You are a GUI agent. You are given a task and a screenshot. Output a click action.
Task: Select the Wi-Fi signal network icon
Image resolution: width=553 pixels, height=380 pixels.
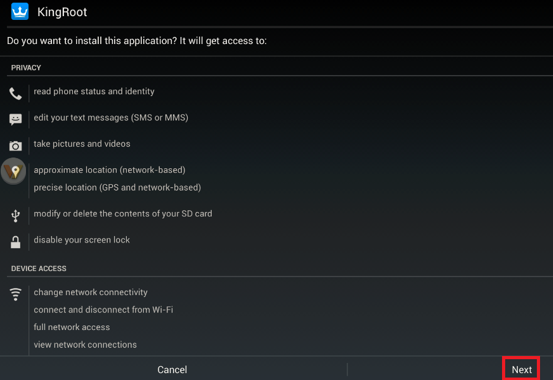tap(15, 294)
